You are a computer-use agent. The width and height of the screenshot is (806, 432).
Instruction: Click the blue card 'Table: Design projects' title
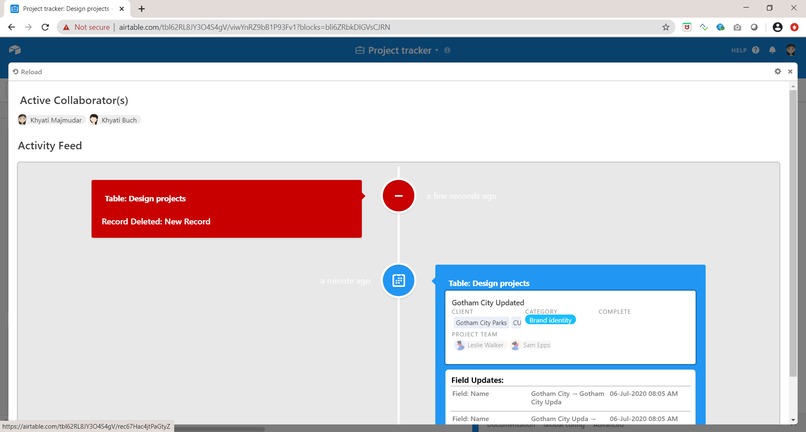(x=489, y=283)
